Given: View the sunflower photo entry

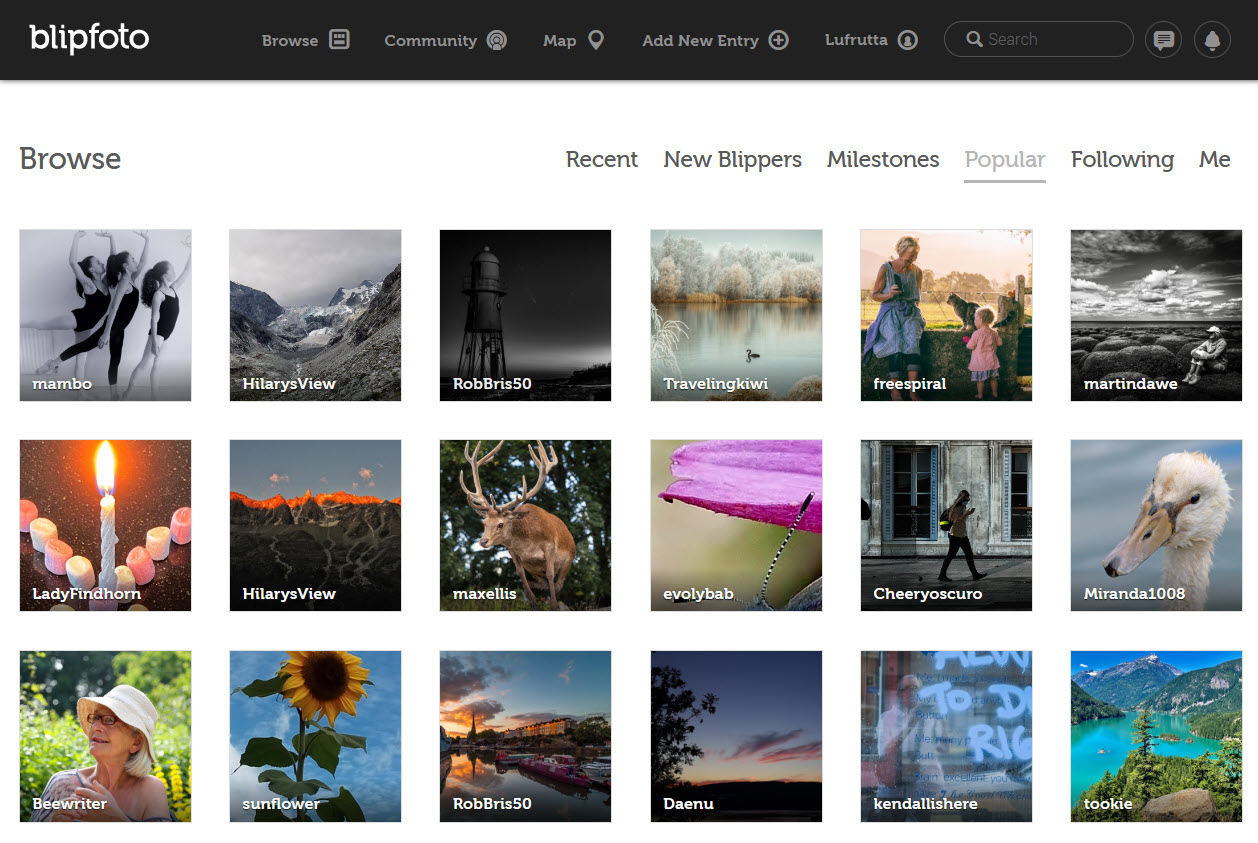Looking at the screenshot, I should tap(315, 736).
